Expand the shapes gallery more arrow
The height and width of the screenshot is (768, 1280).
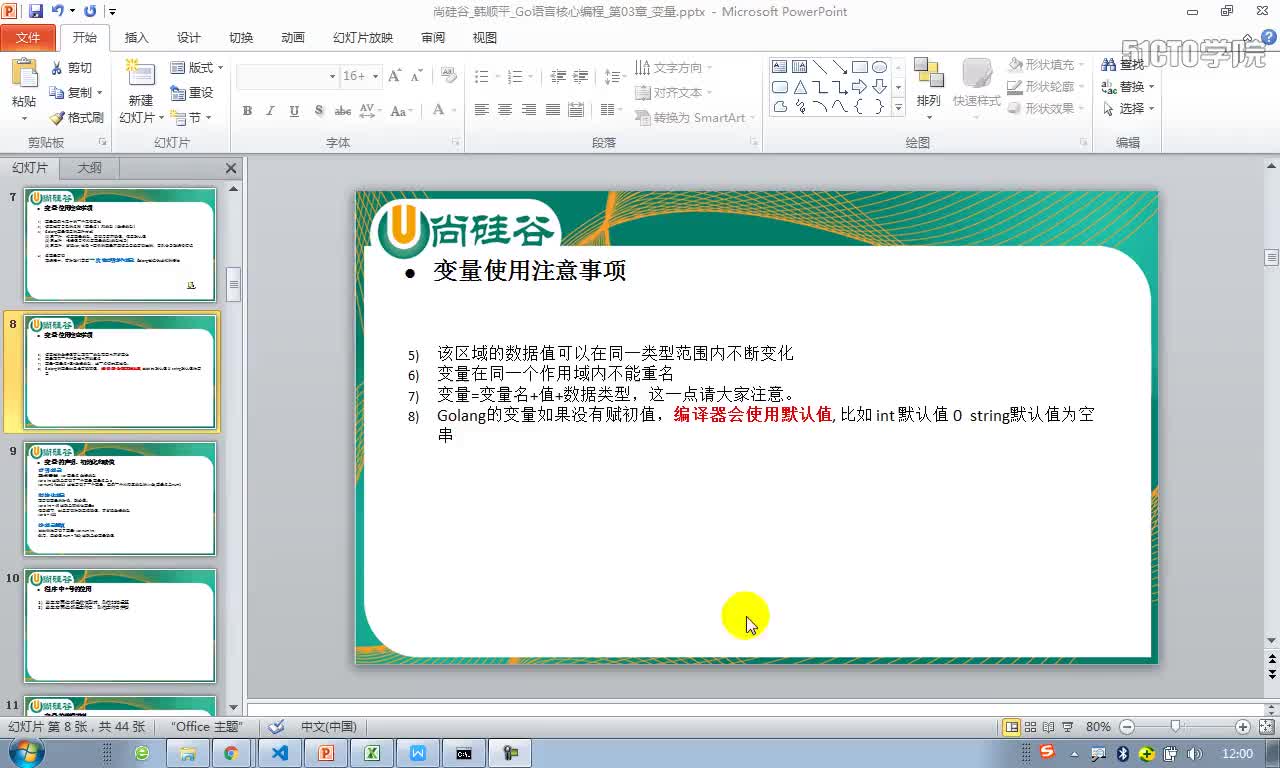pos(898,107)
